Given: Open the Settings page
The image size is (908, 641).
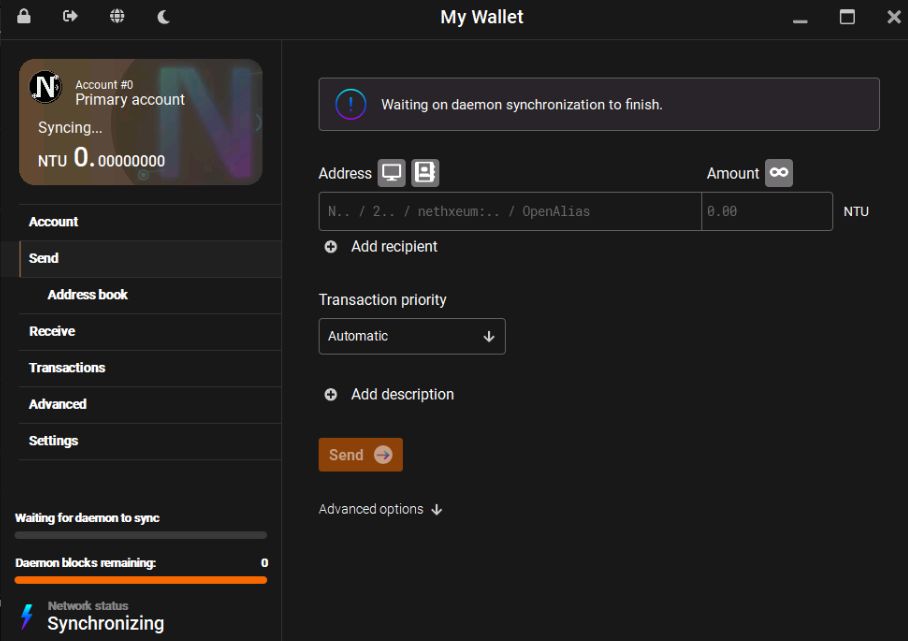Looking at the screenshot, I should (150, 441).
